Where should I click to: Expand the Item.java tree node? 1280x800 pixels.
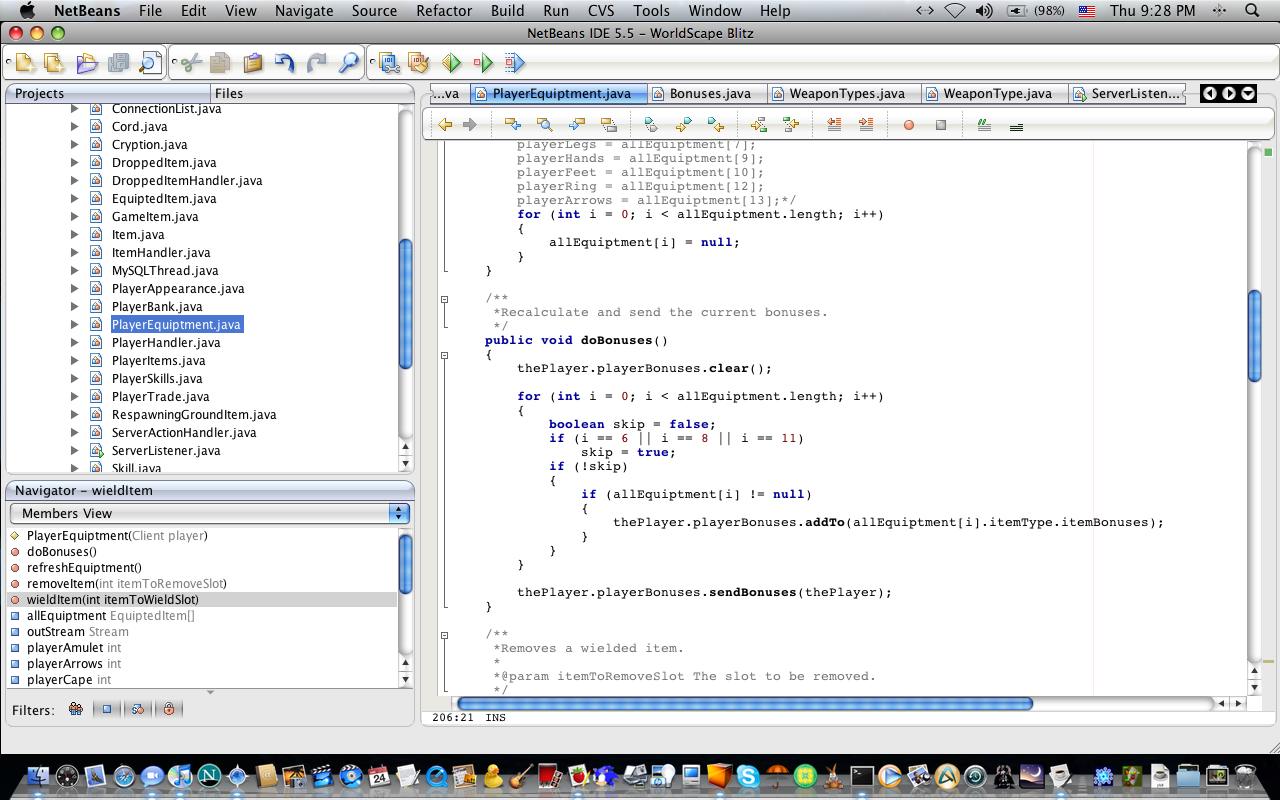pos(74,235)
